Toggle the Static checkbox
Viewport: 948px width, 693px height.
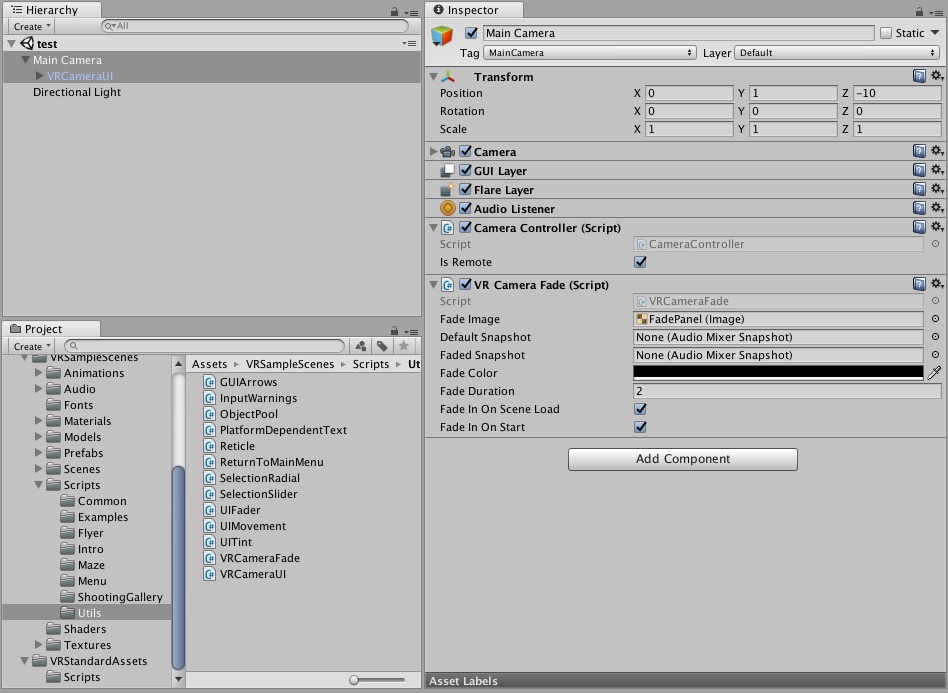[x=886, y=33]
